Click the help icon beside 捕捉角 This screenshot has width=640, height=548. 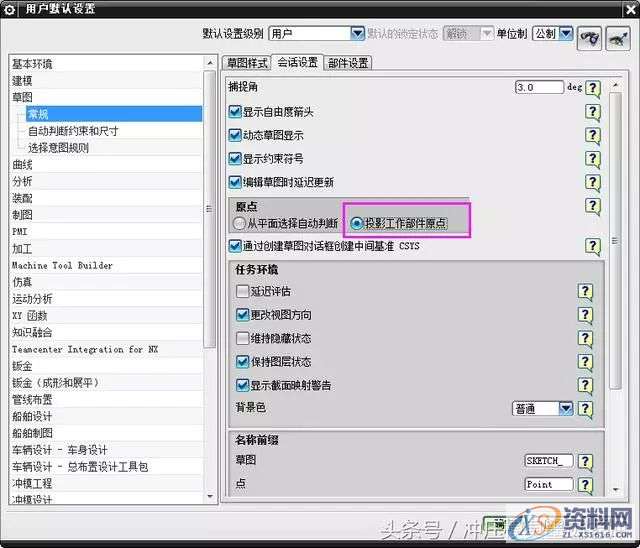pos(592,88)
